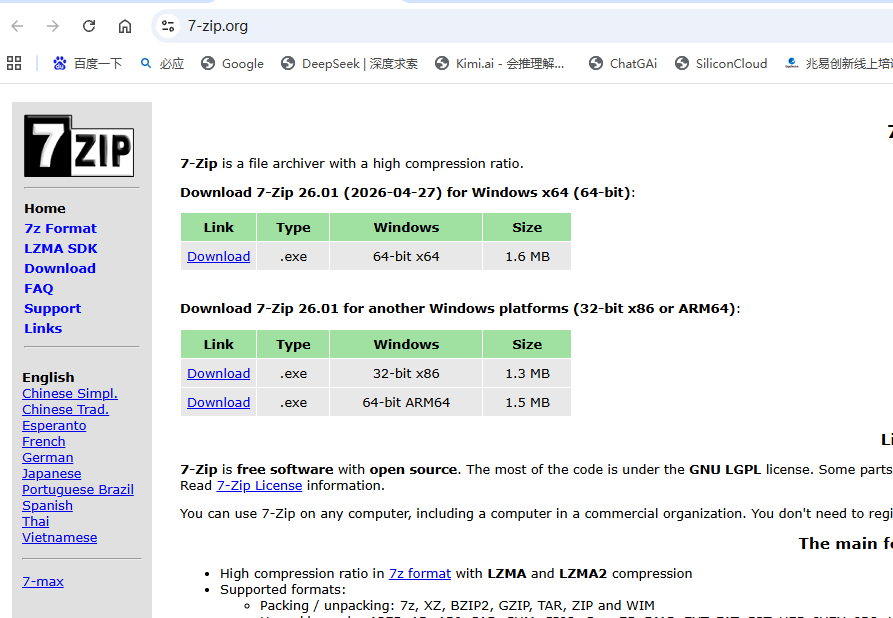Image resolution: width=893 pixels, height=618 pixels.
Task: Switch language to Vietnamese
Action: (60, 537)
